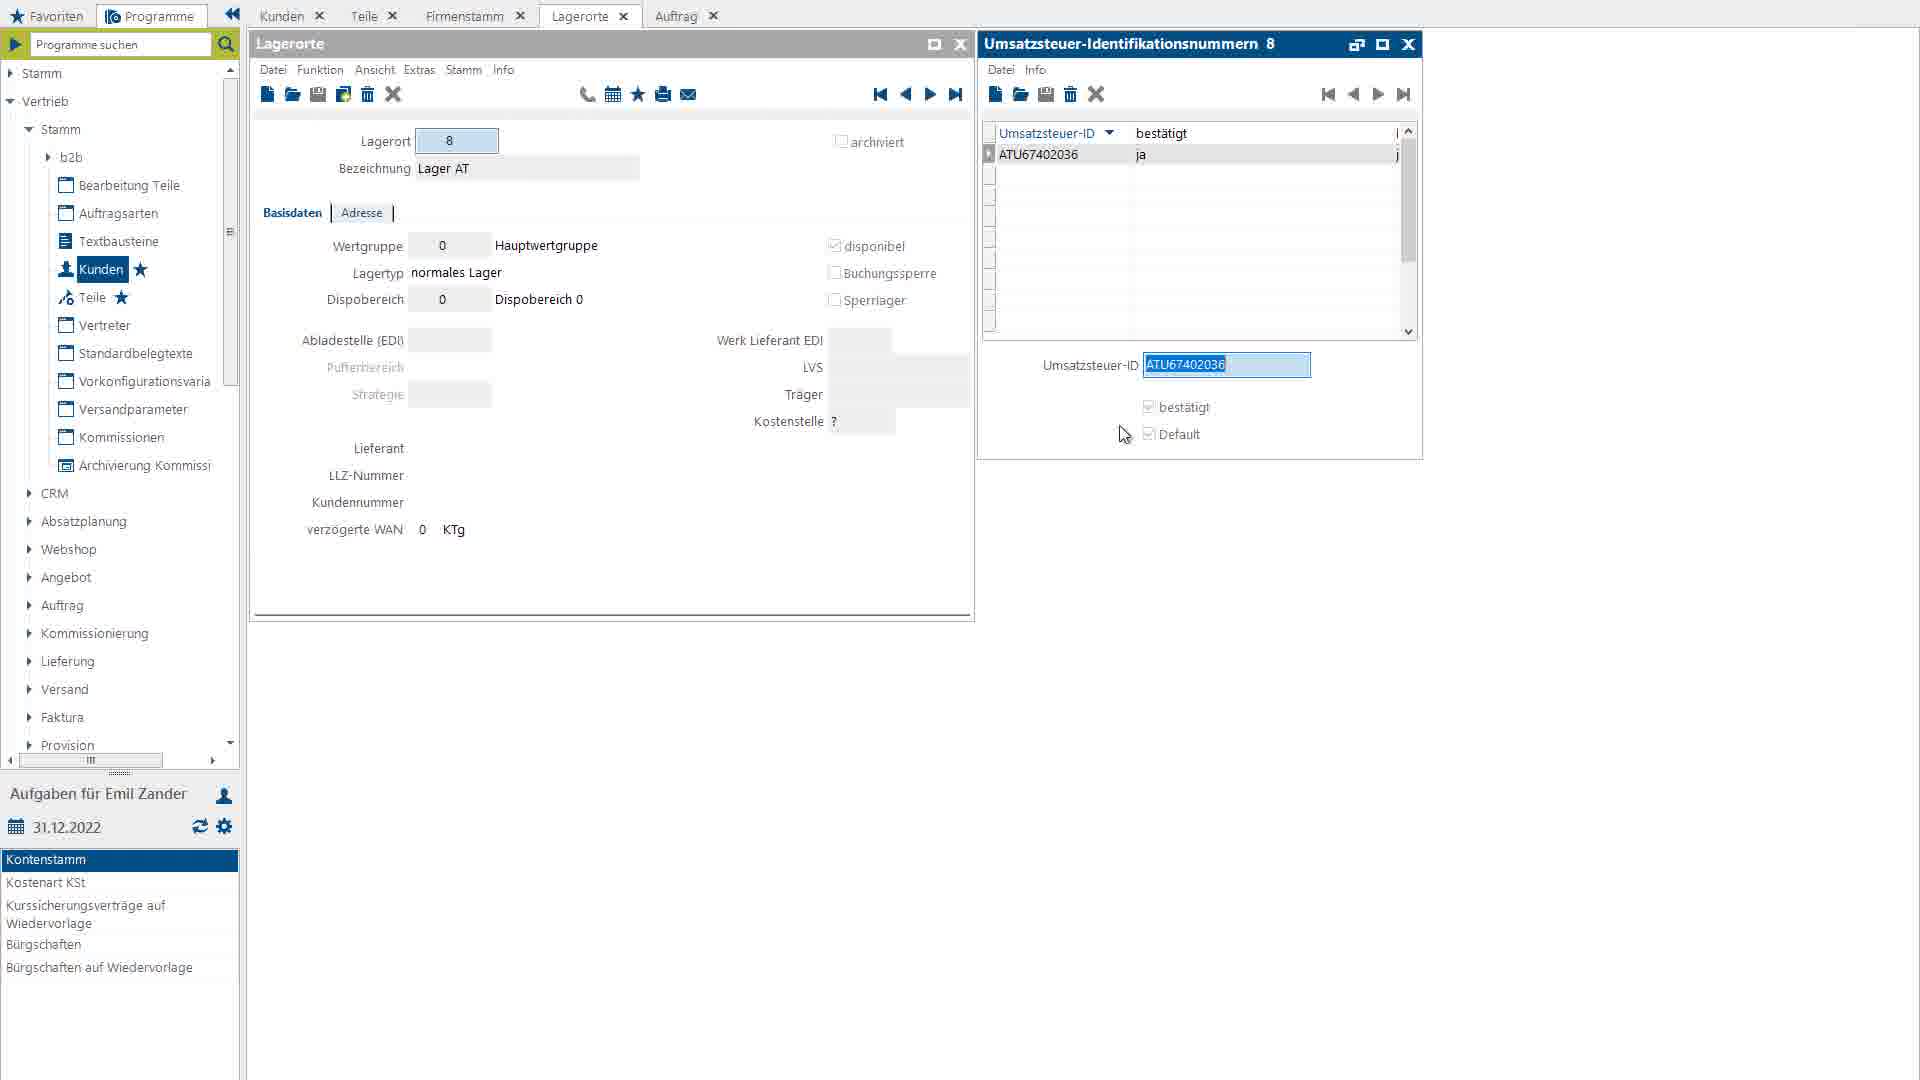The width and height of the screenshot is (1920, 1080).
Task: Open Versandparameter in the tree
Action: 133,409
